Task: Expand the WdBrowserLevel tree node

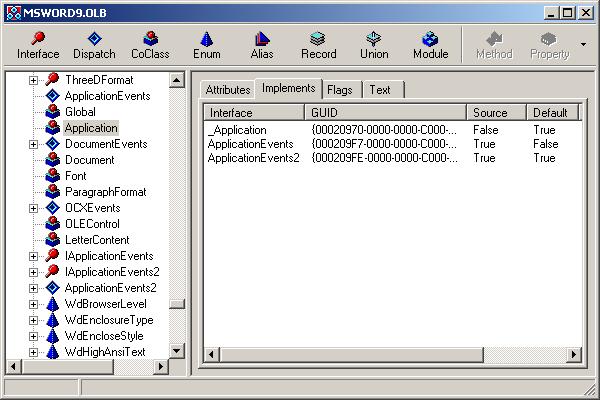Action: (x=34, y=304)
